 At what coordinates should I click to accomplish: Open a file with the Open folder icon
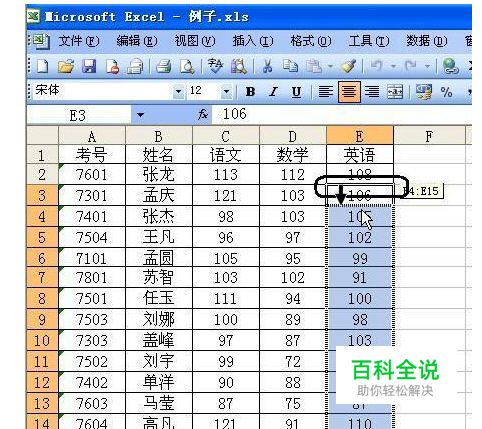[x=66, y=66]
